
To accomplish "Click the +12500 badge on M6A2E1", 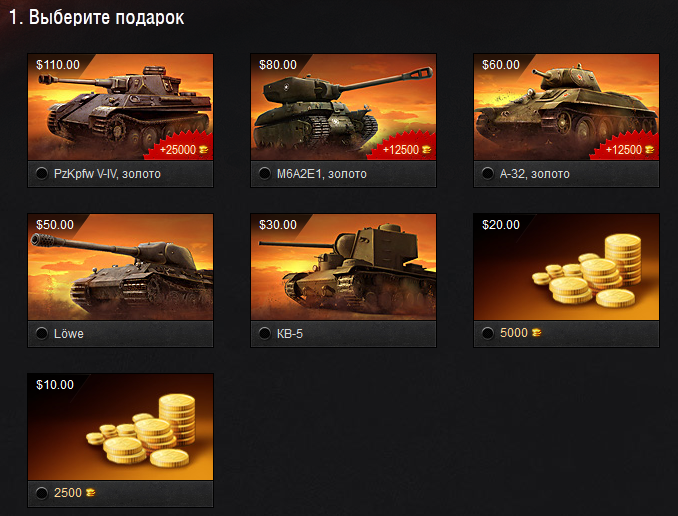I will (x=403, y=147).
